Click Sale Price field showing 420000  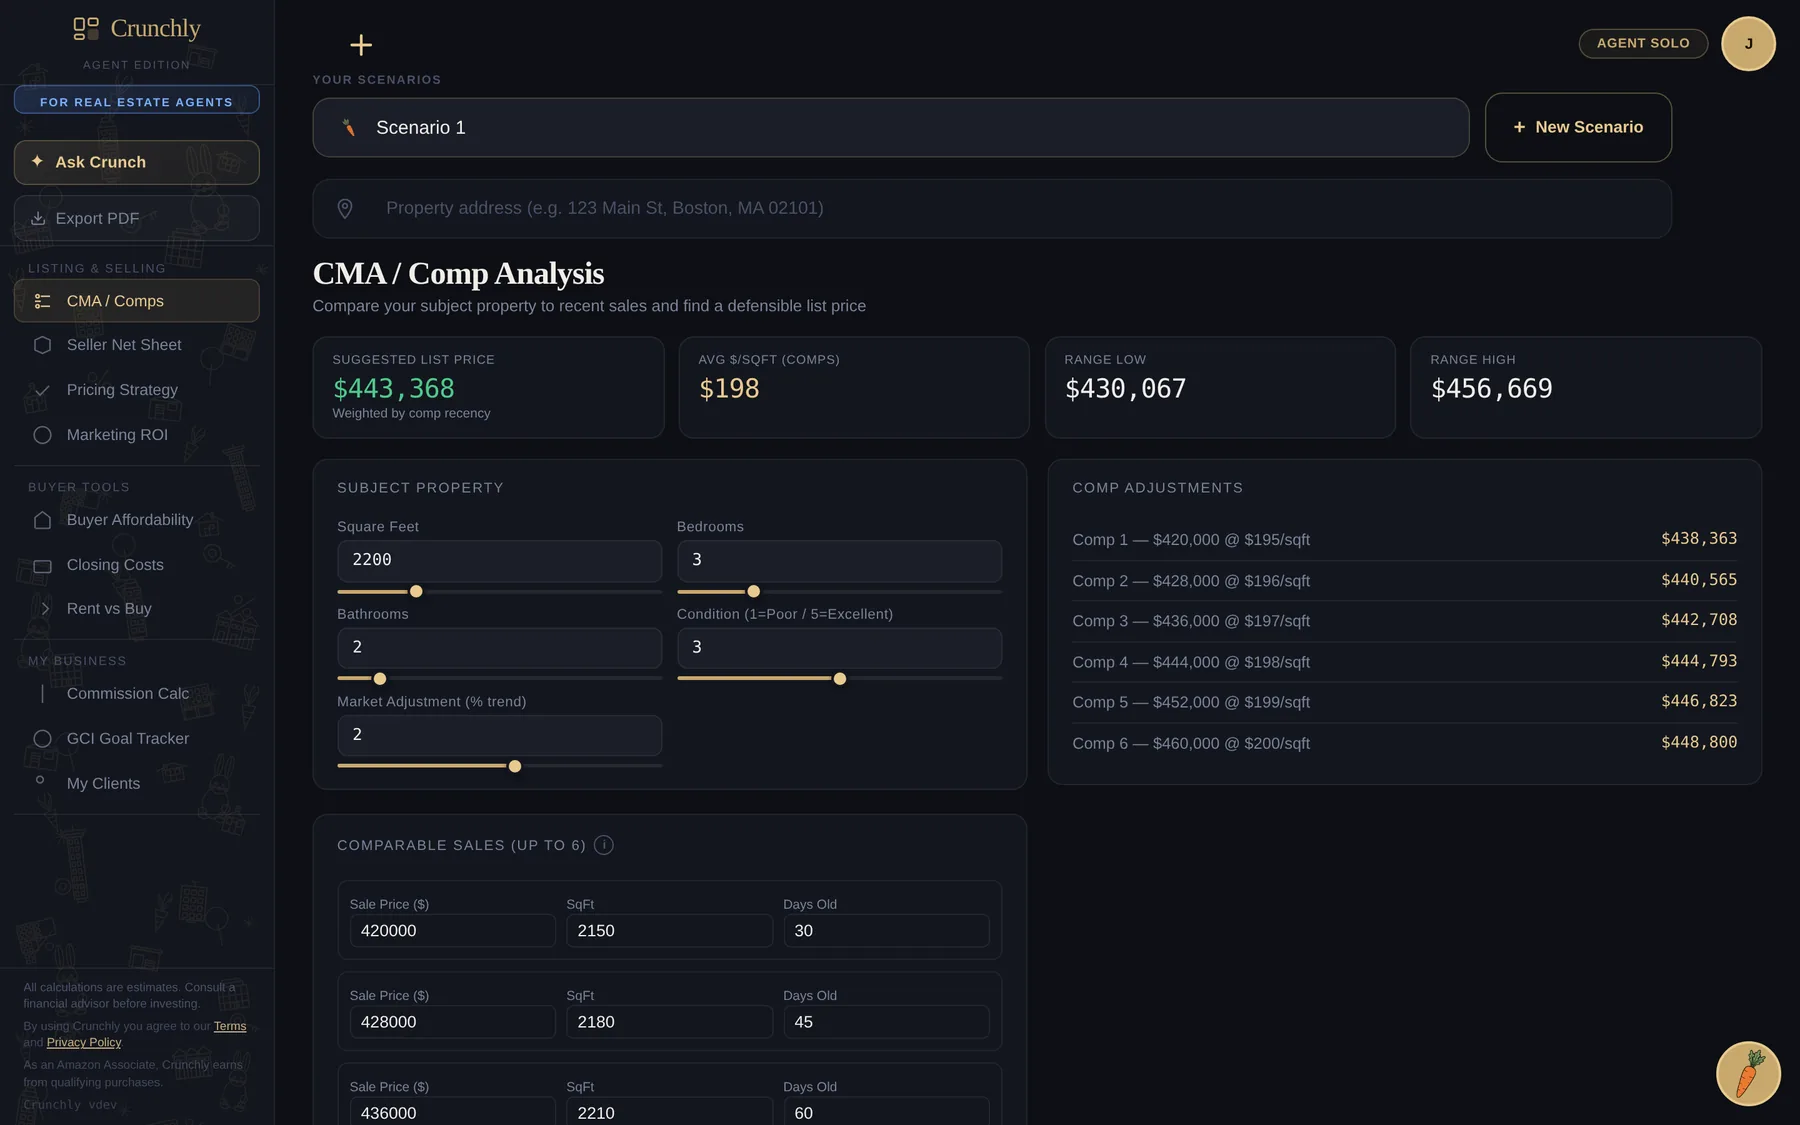click(x=452, y=931)
